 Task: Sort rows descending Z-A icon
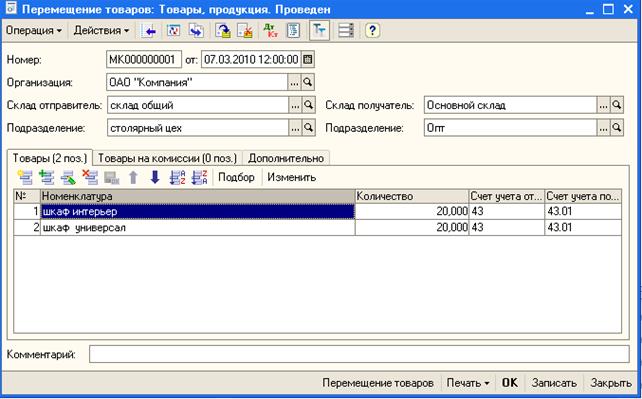point(199,178)
